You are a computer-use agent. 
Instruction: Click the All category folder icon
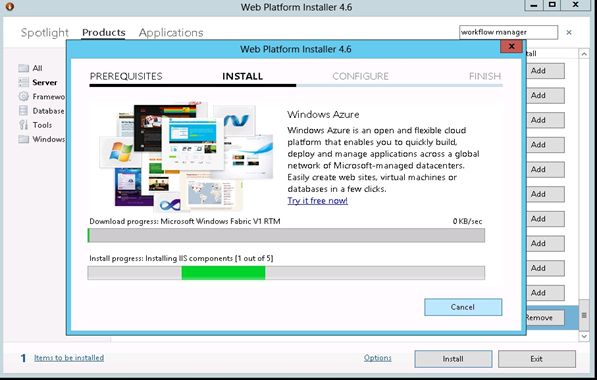tap(24, 68)
